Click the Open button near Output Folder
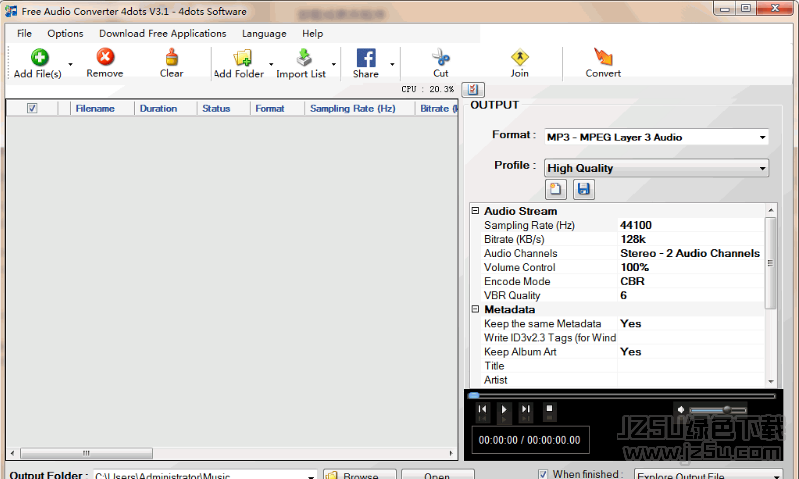Viewport: 799px width, 479px height. click(x=437, y=474)
